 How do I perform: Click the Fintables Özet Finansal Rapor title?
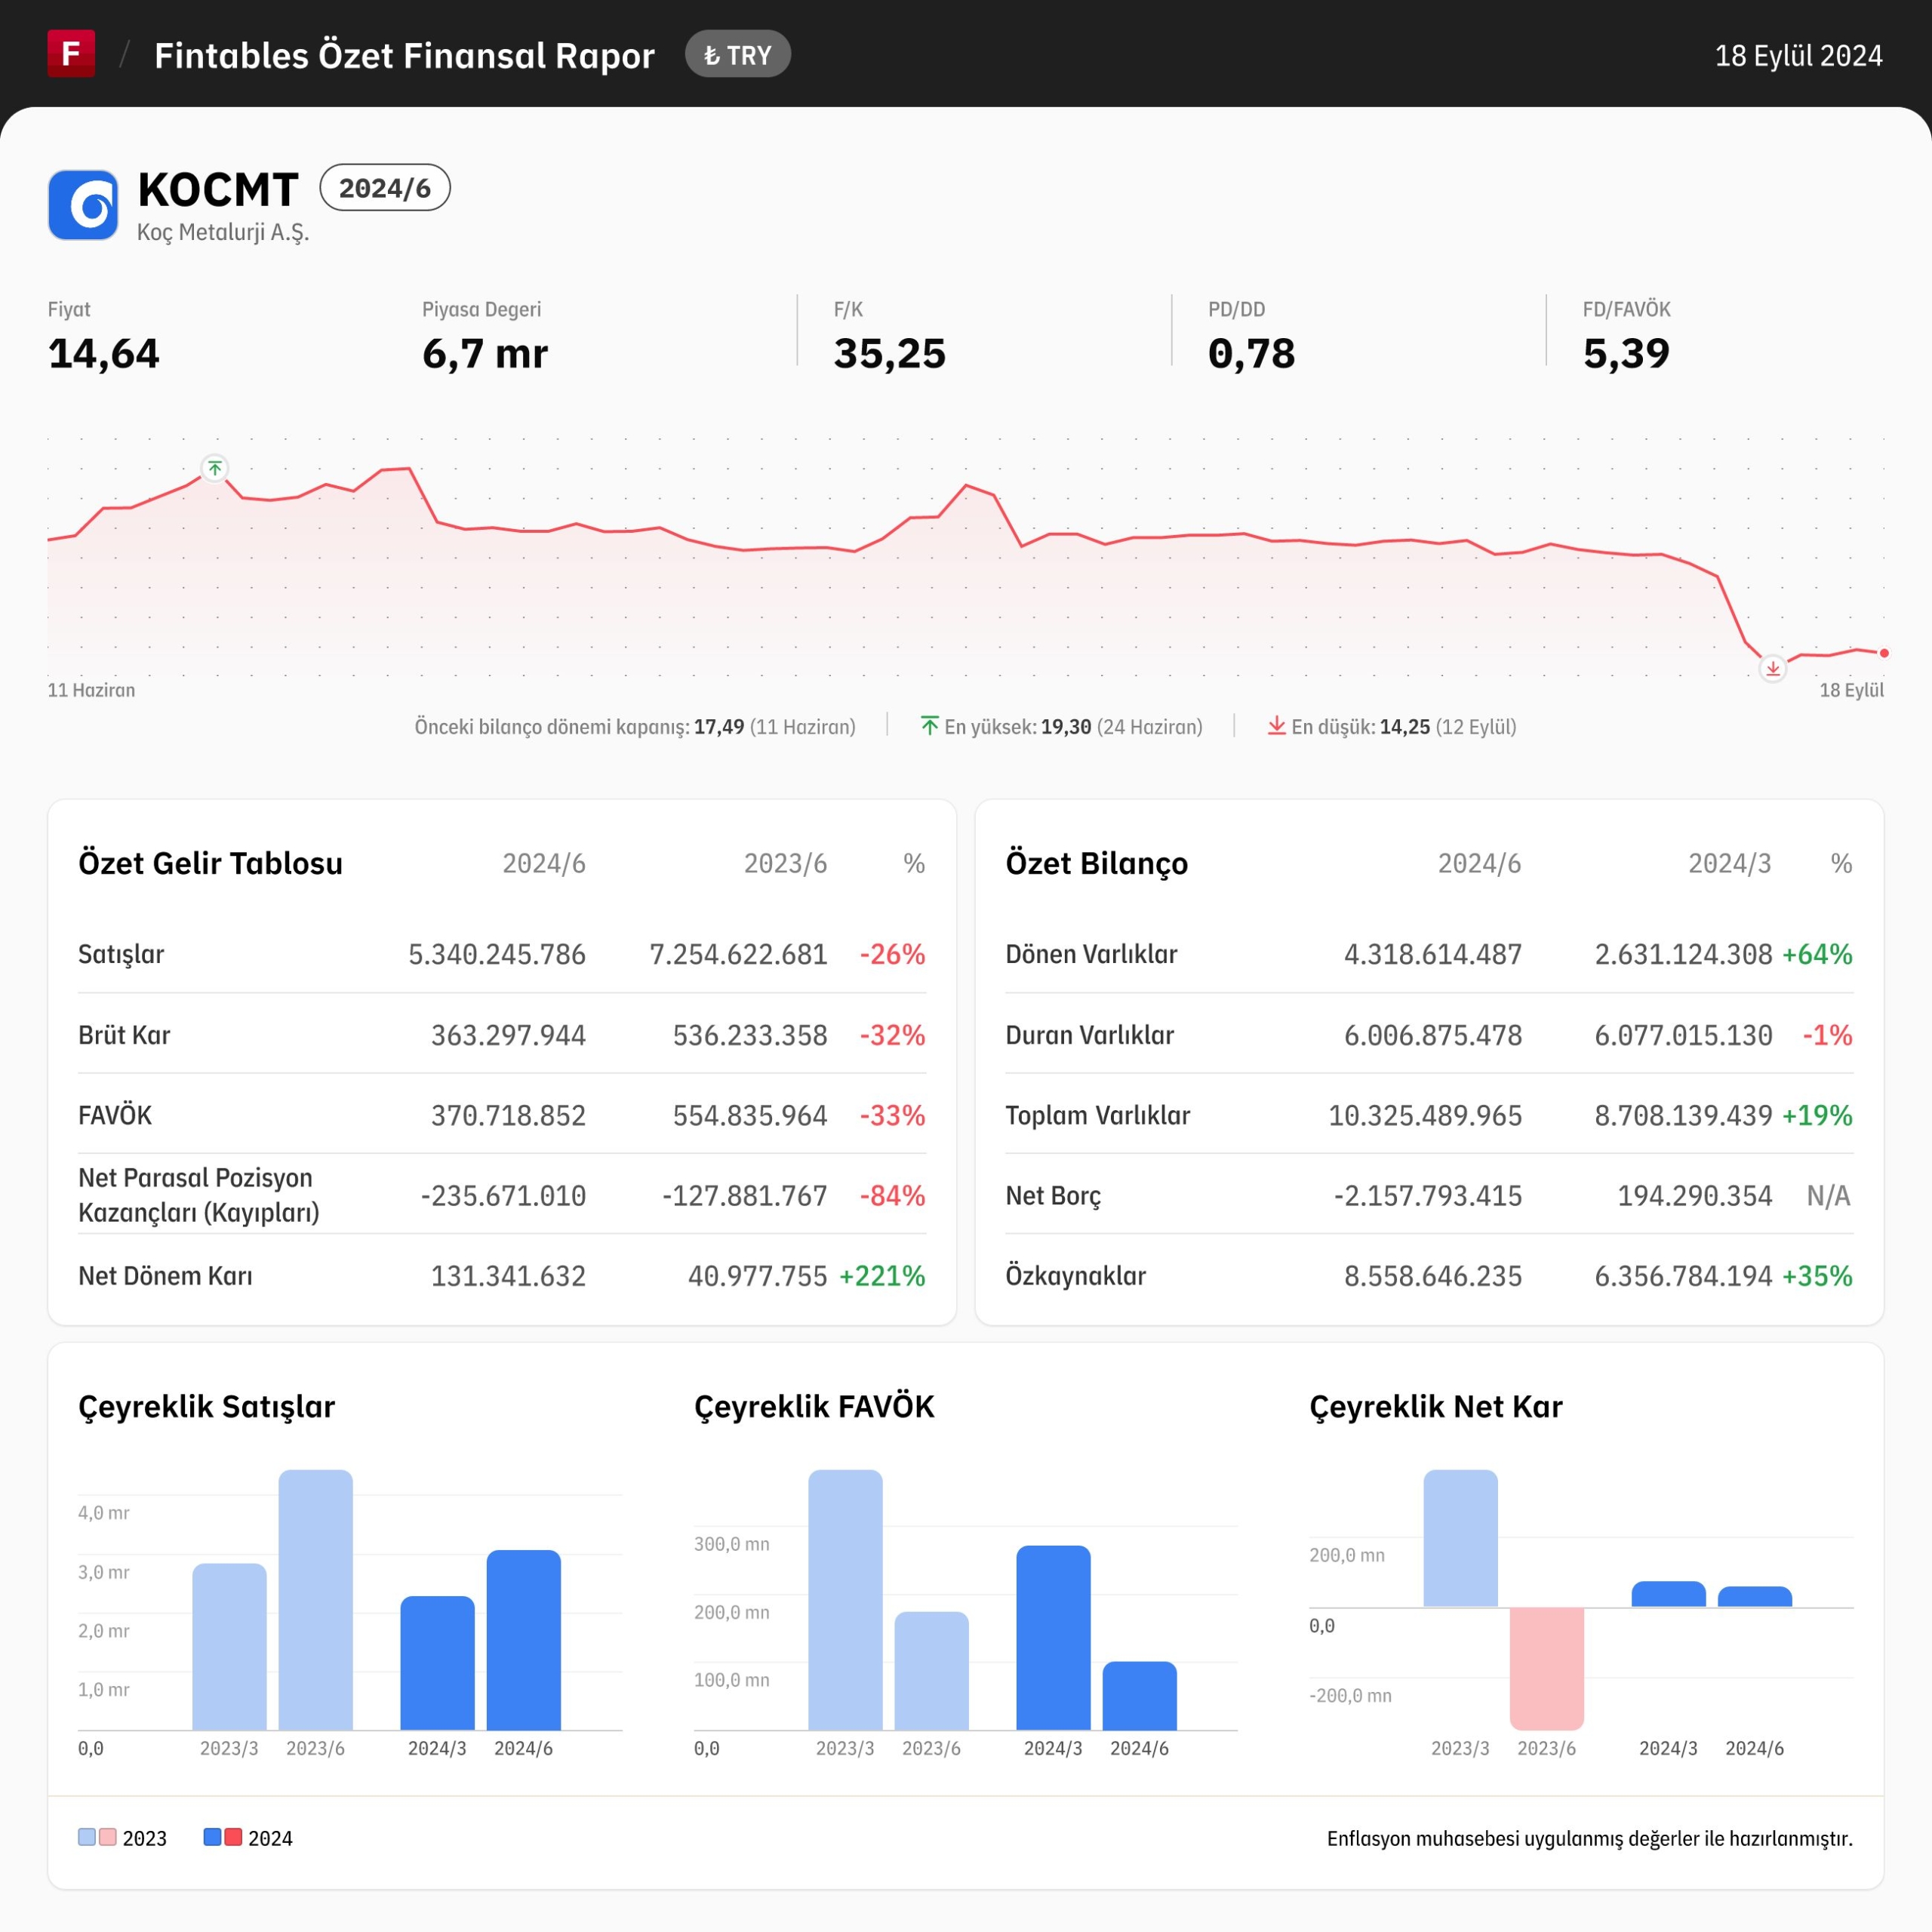point(404,56)
